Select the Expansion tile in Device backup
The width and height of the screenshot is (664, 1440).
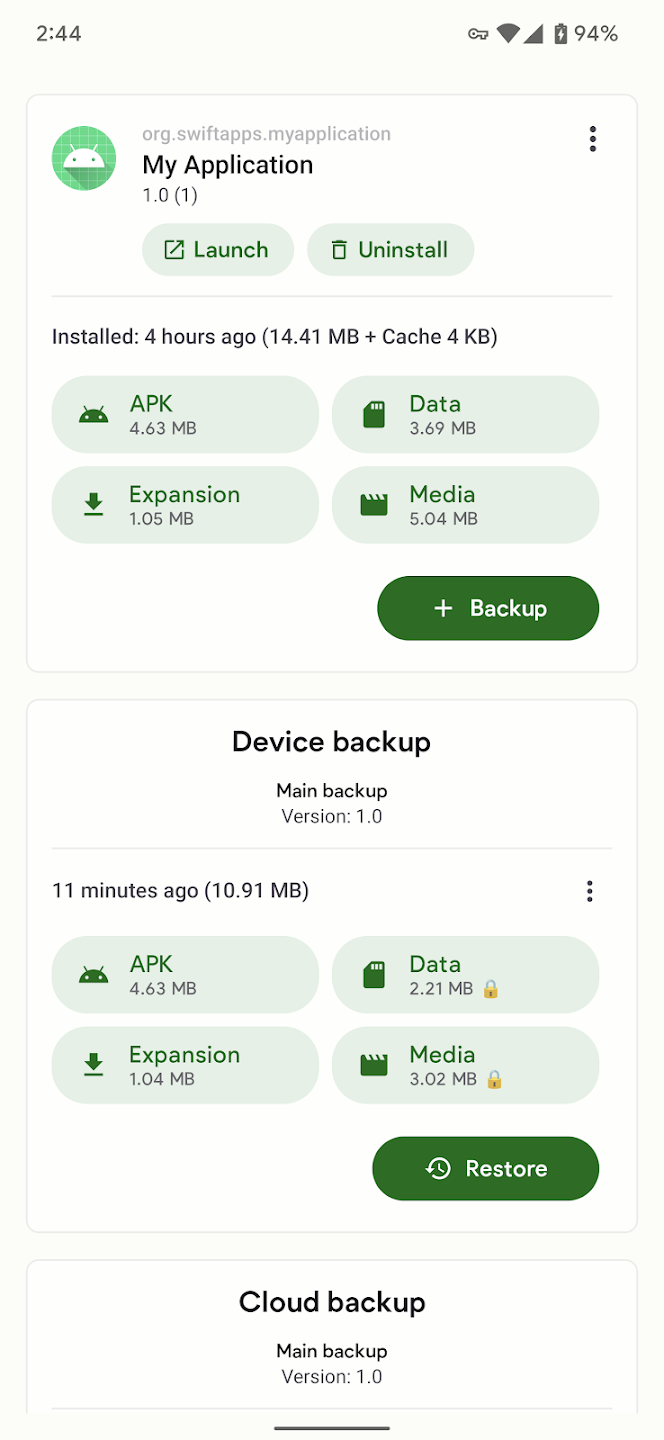(x=185, y=1064)
